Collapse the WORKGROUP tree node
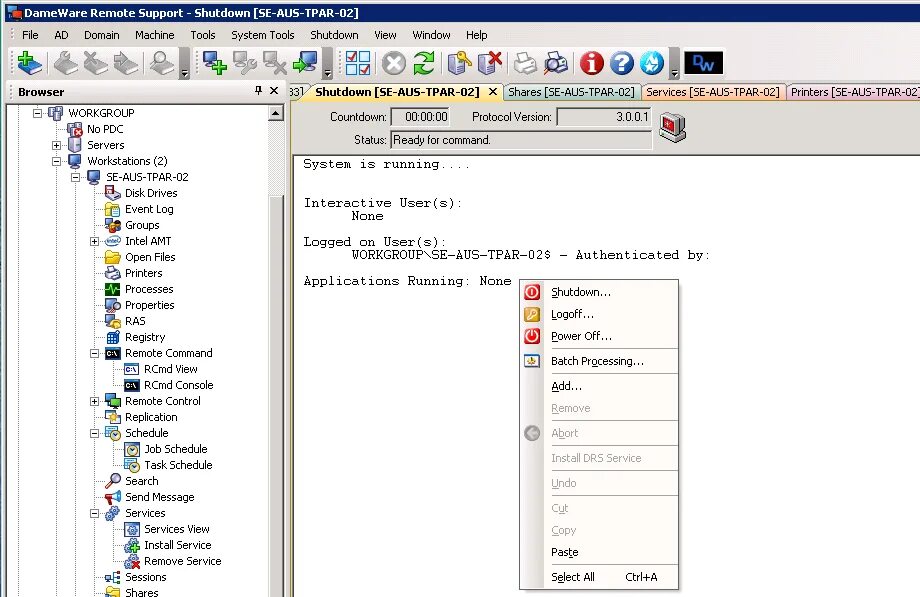 [38, 113]
